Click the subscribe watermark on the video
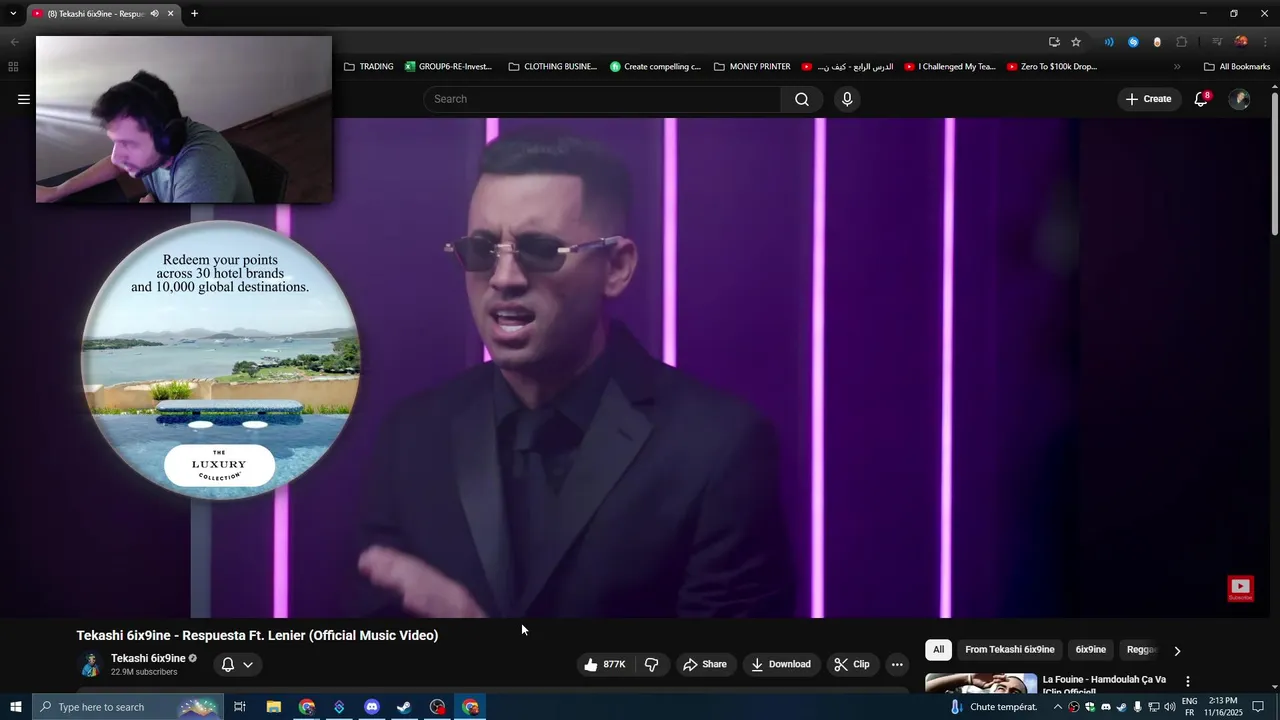This screenshot has width=1280, height=720. coord(1240,588)
